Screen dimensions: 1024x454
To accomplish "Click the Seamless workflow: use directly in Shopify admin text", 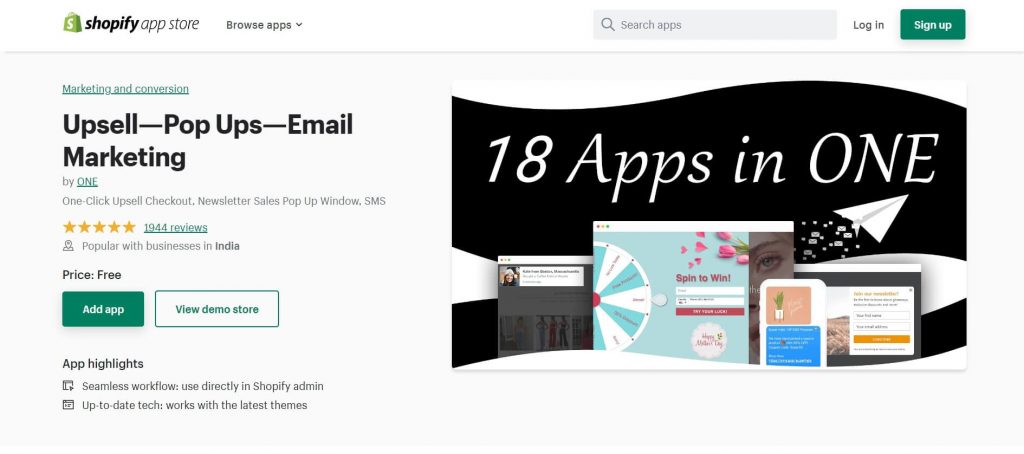I will 202,386.
